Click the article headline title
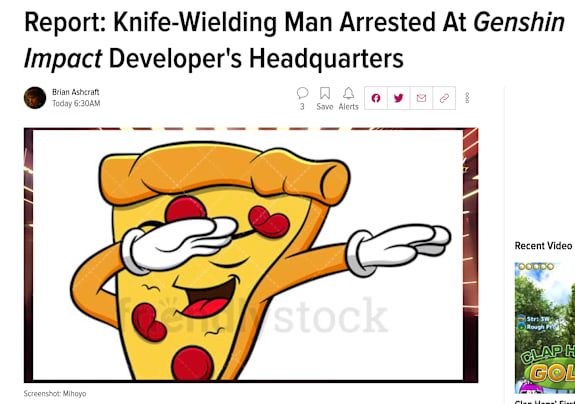 (x=294, y=40)
